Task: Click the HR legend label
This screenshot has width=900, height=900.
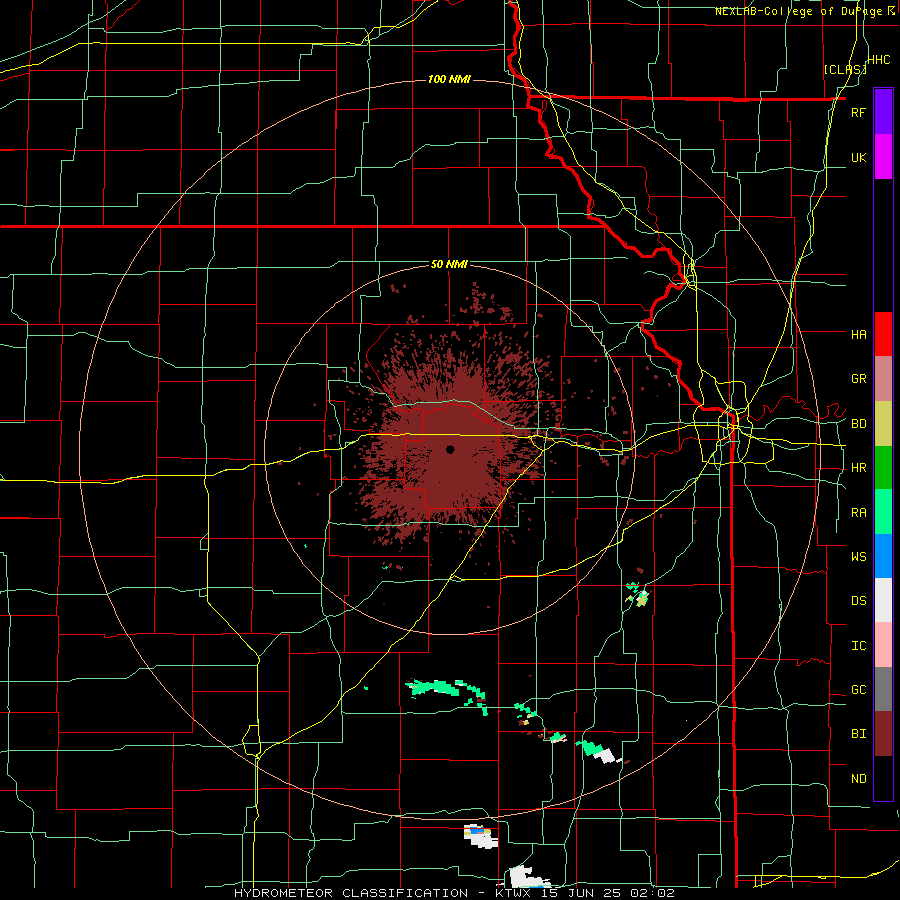Action: 859,468
